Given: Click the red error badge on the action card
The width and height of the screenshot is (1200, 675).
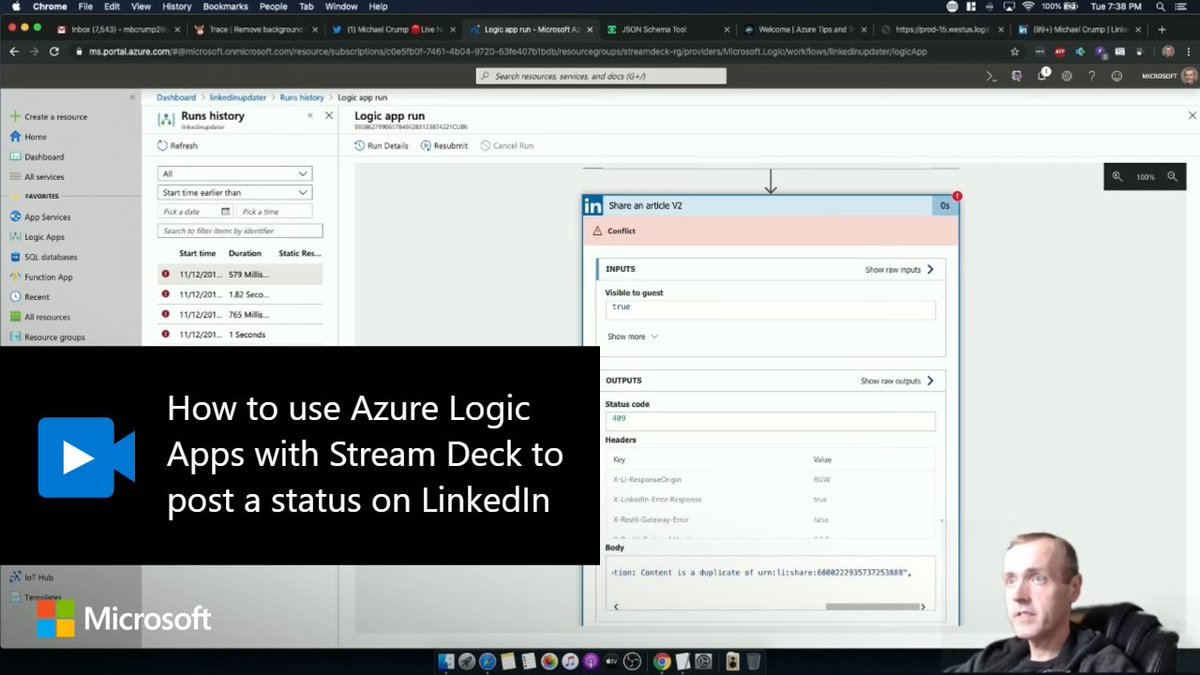Looking at the screenshot, I should 957,196.
